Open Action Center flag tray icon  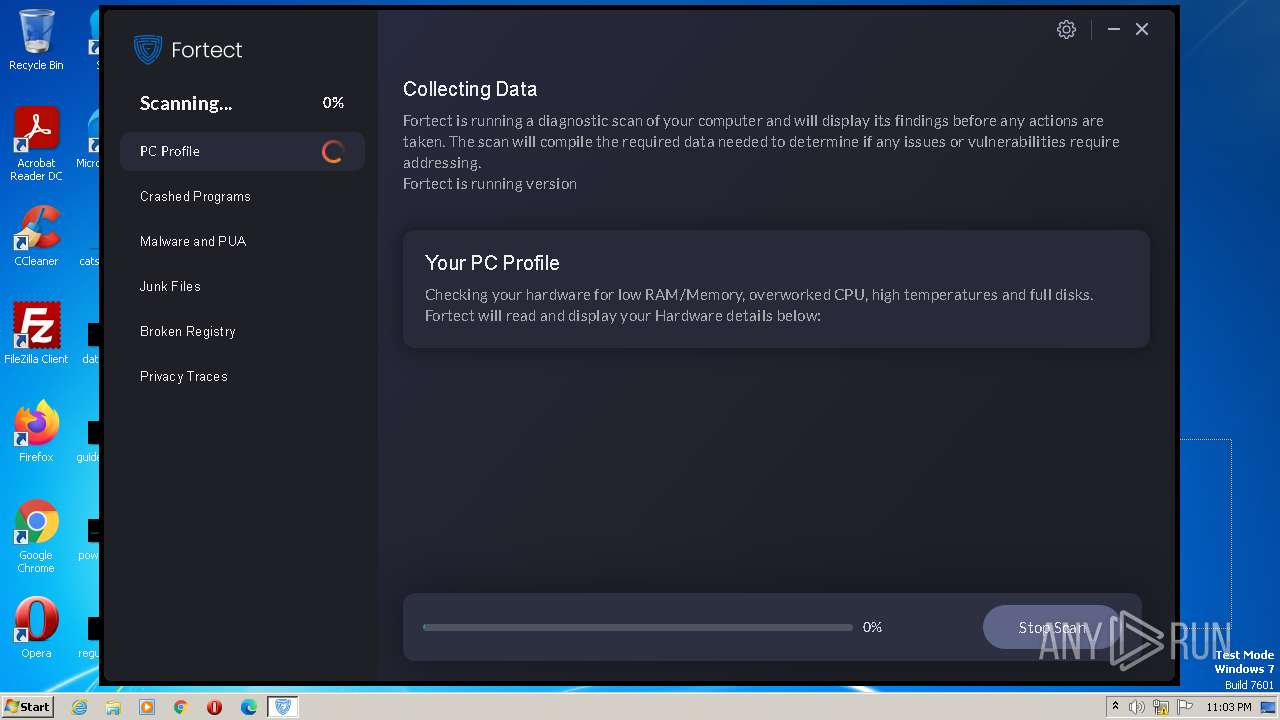(1185, 707)
